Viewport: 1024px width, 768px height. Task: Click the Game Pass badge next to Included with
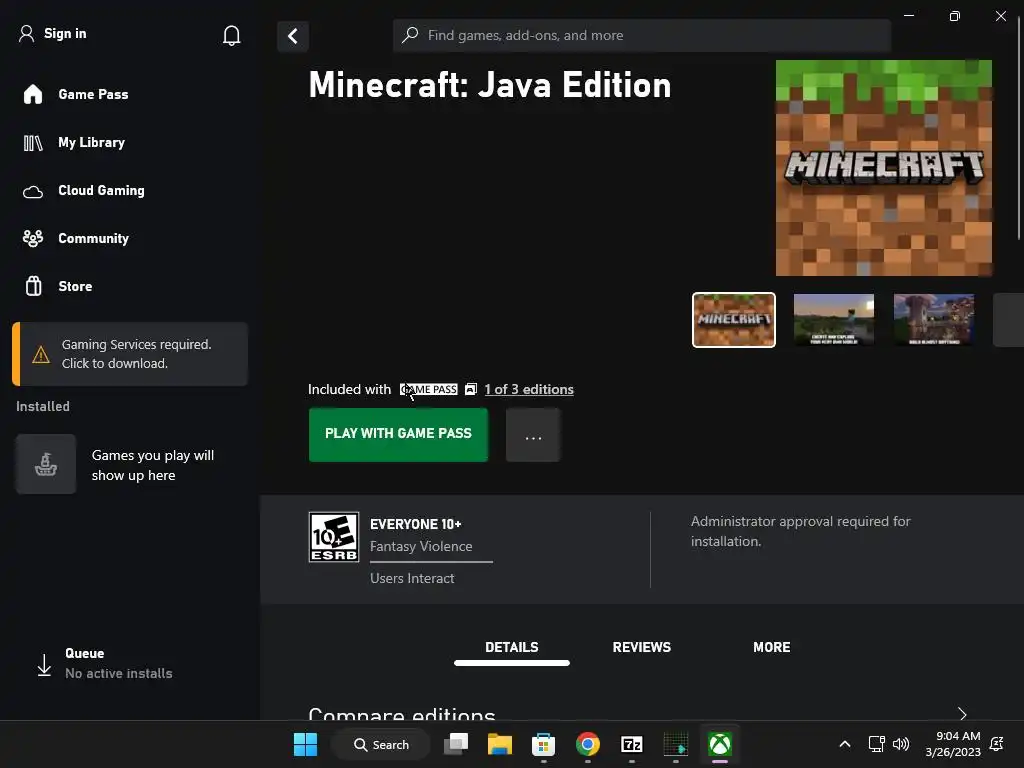pyautogui.click(x=428, y=389)
